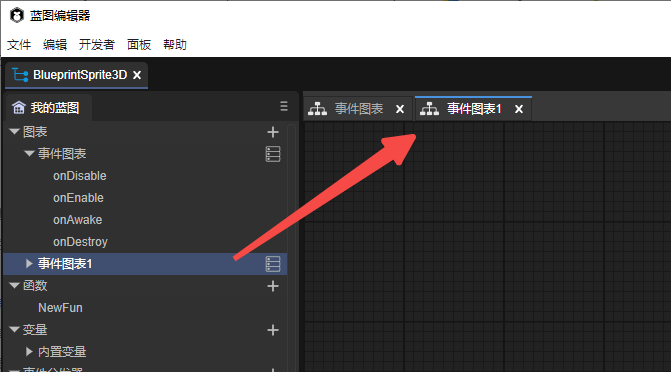The width and height of the screenshot is (671, 372).
Task: Add a new variable via 变量 plus icon
Action: pyautogui.click(x=273, y=330)
